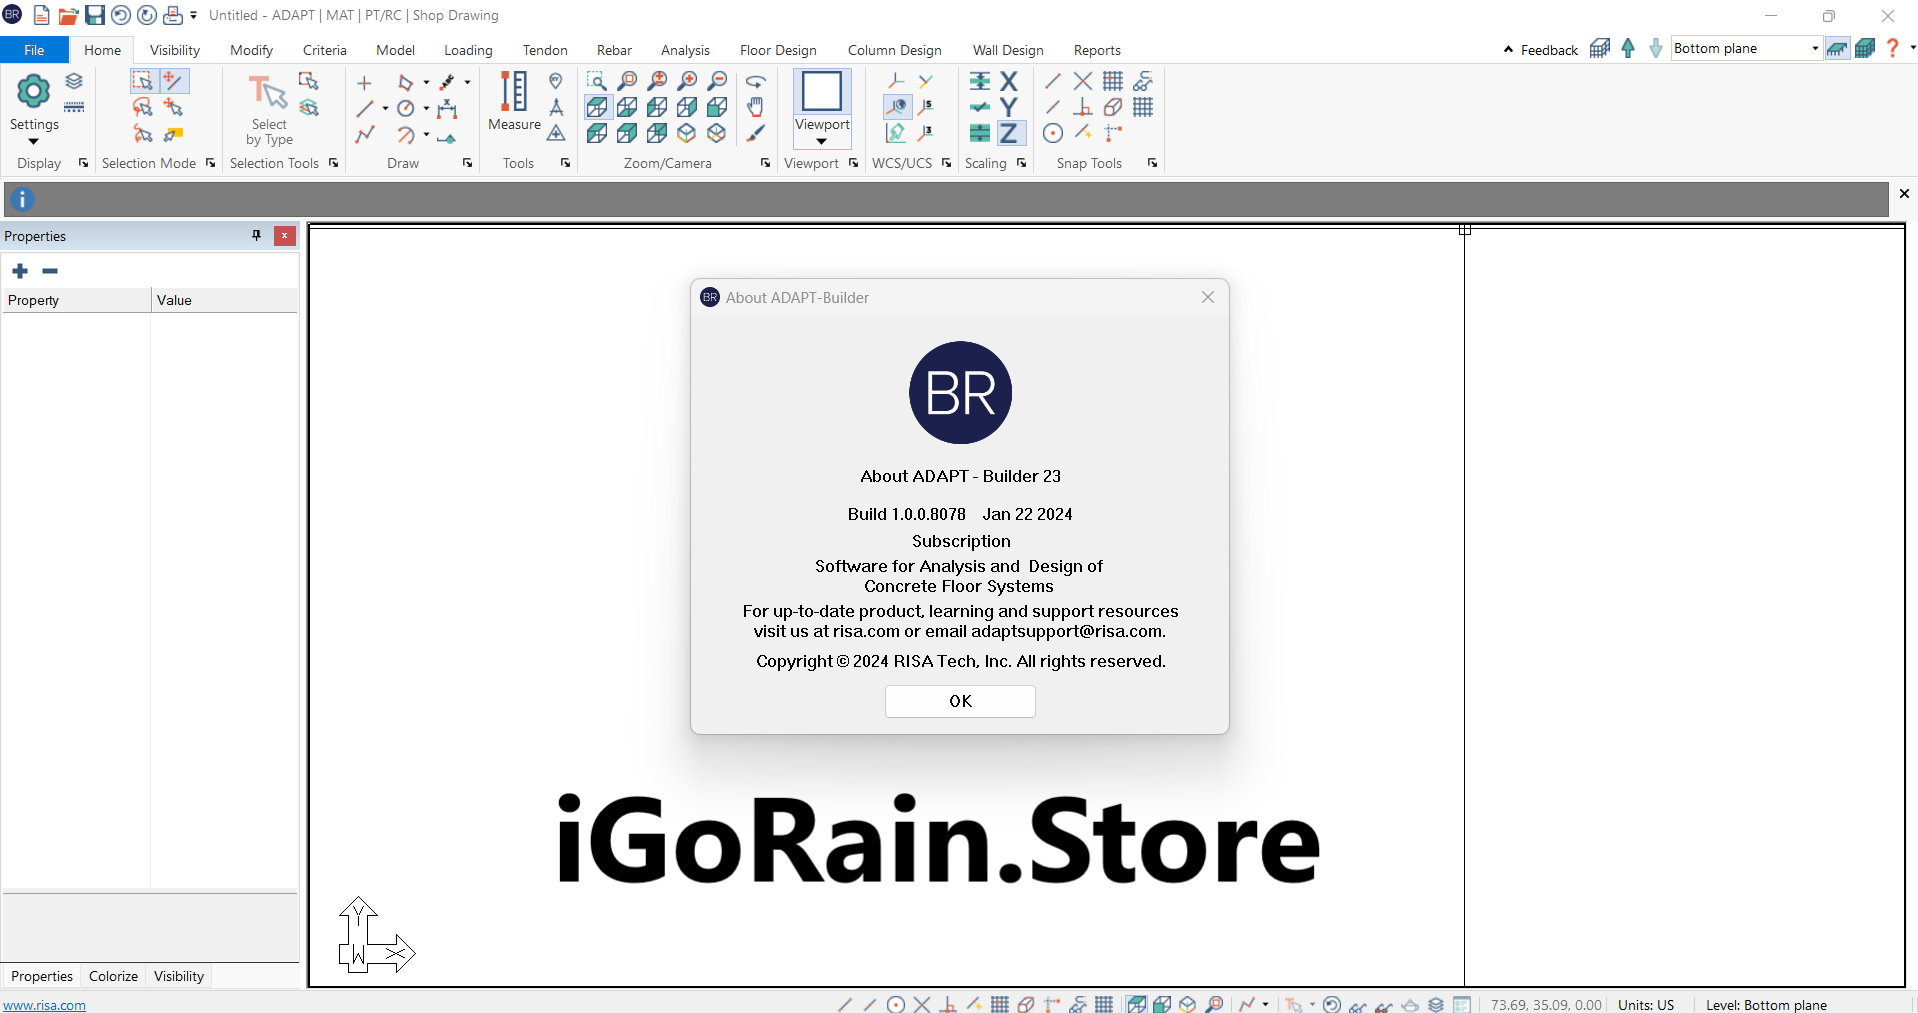
Task: Select the Zoom Window magnifier icon
Action: coord(597,81)
